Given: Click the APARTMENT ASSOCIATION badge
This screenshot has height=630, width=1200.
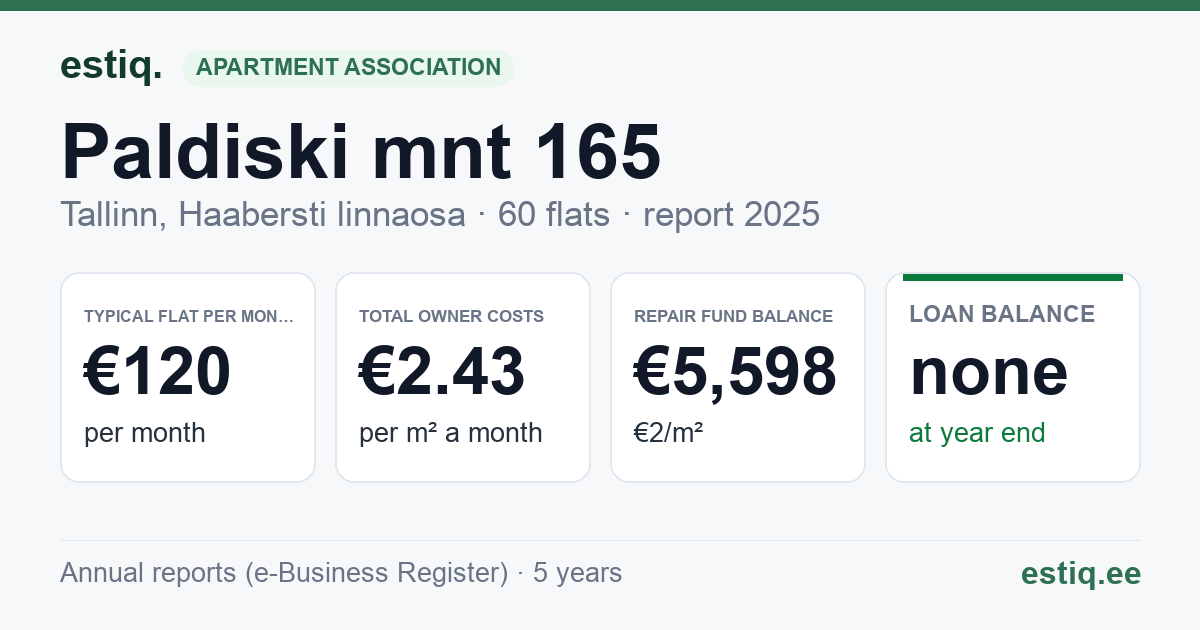Looking at the screenshot, I should (x=348, y=67).
